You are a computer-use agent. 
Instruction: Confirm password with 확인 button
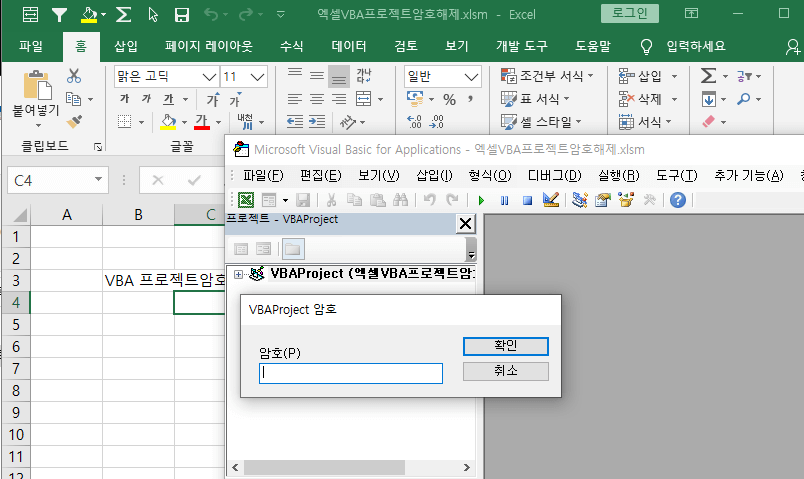coord(506,346)
